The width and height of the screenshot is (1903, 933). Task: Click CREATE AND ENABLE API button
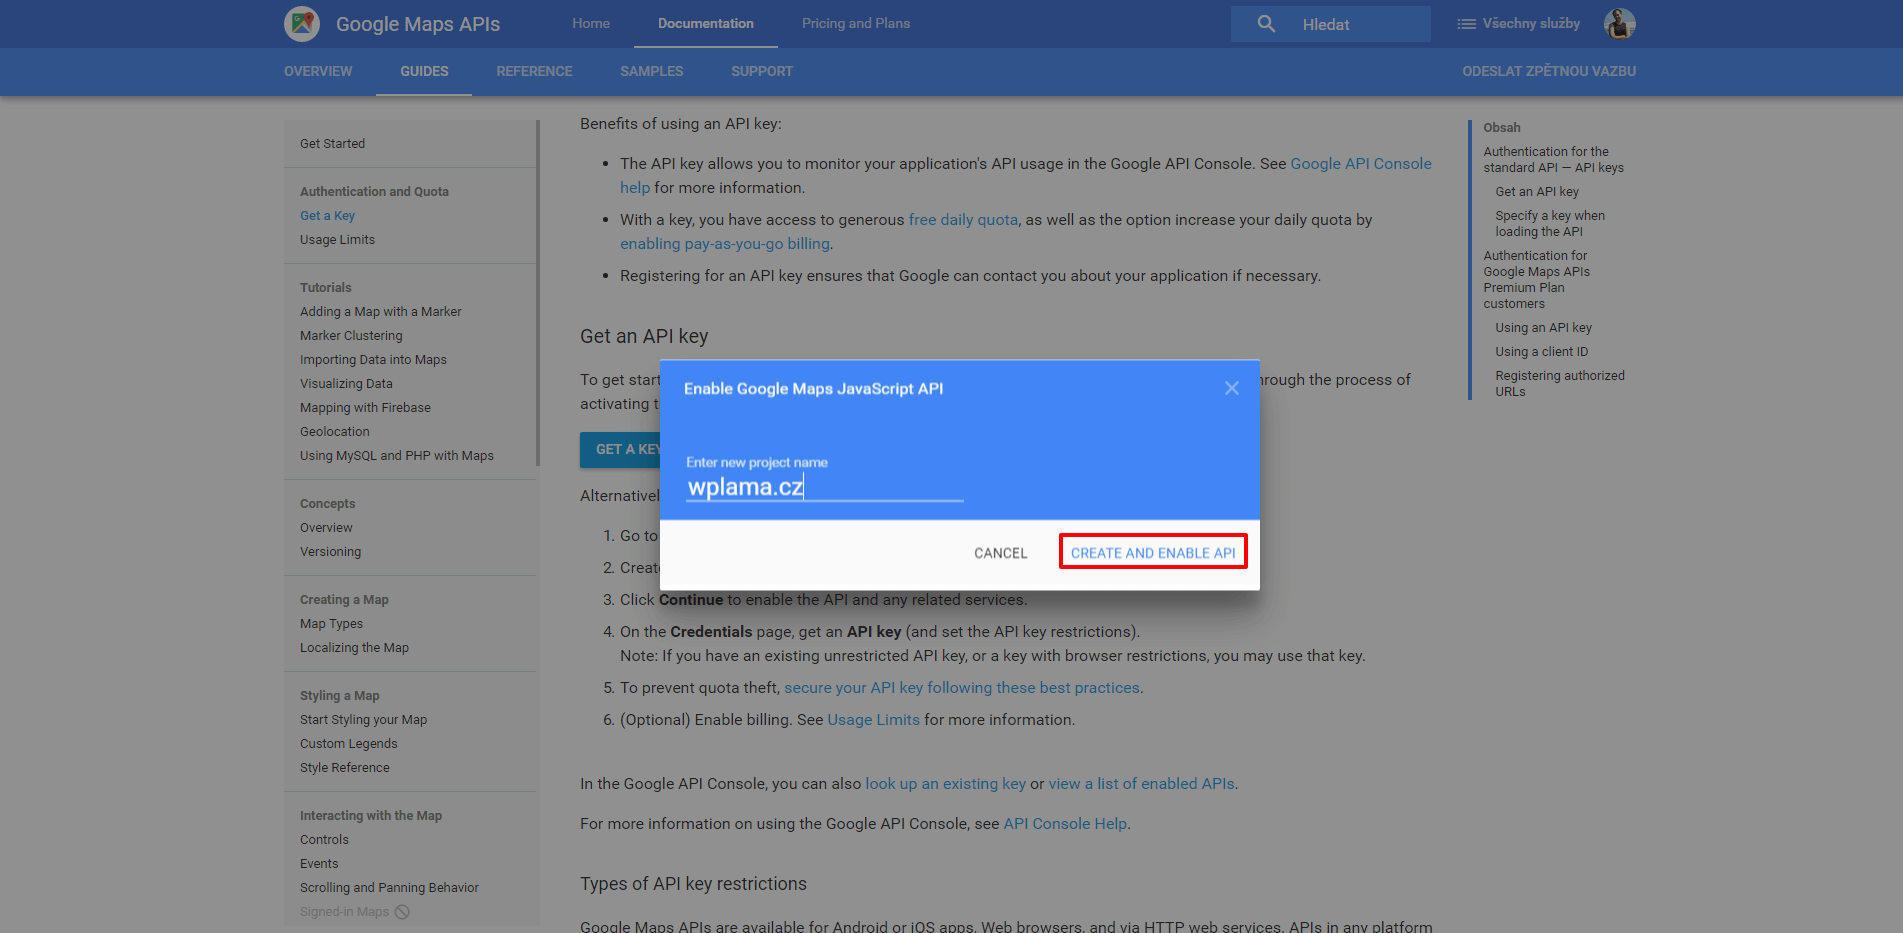[1153, 553]
